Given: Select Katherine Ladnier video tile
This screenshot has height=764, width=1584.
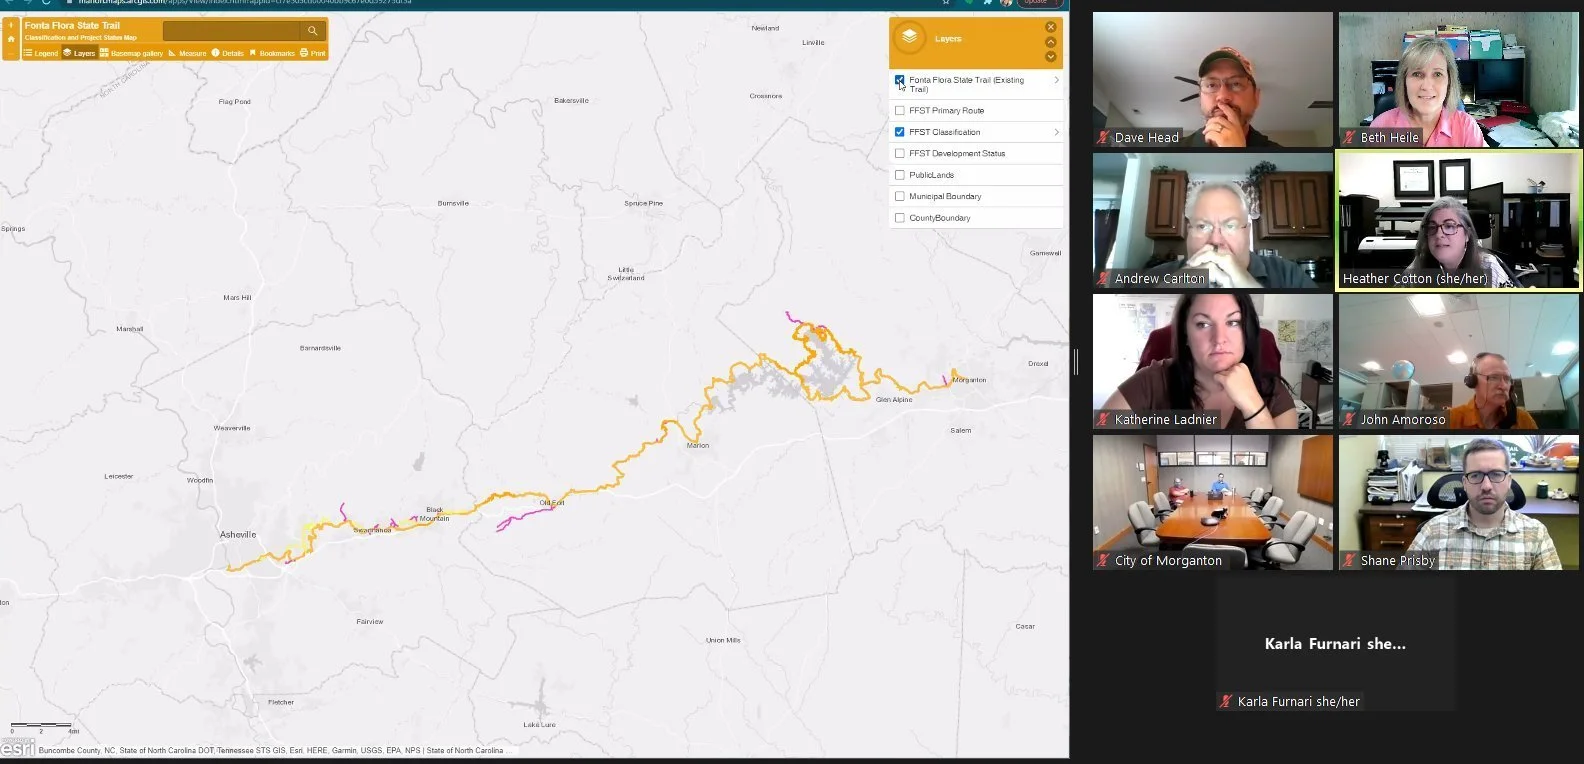Looking at the screenshot, I should click(x=1213, y=362).
